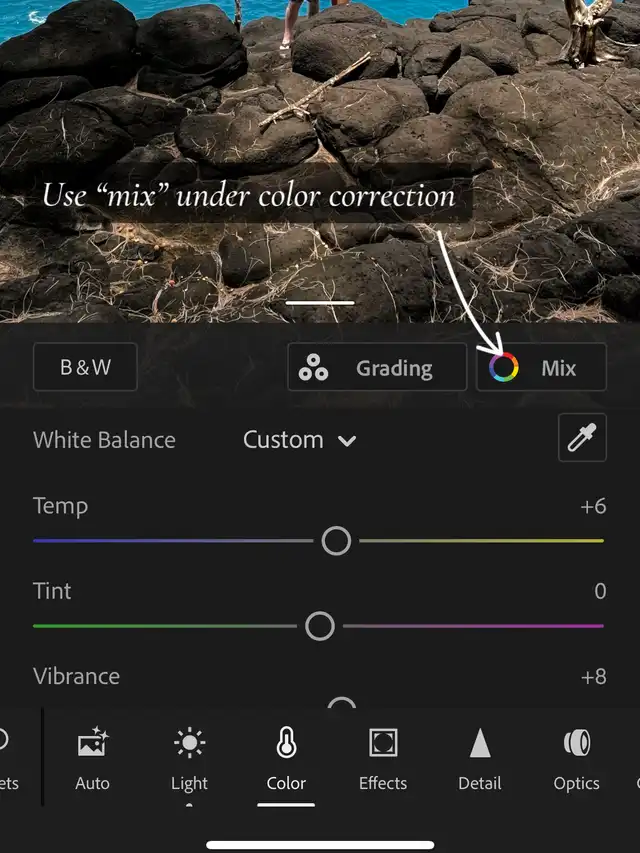Toggle the B&W black and white mode
The height and width of the screenshot is (853, 640).
click(x=85, y=367)
